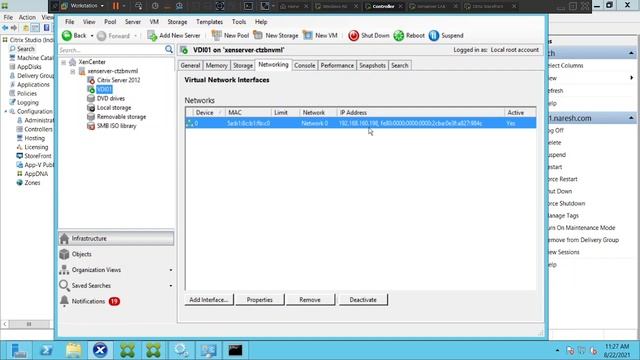Sort by the IP Address column header

(420, 113)
